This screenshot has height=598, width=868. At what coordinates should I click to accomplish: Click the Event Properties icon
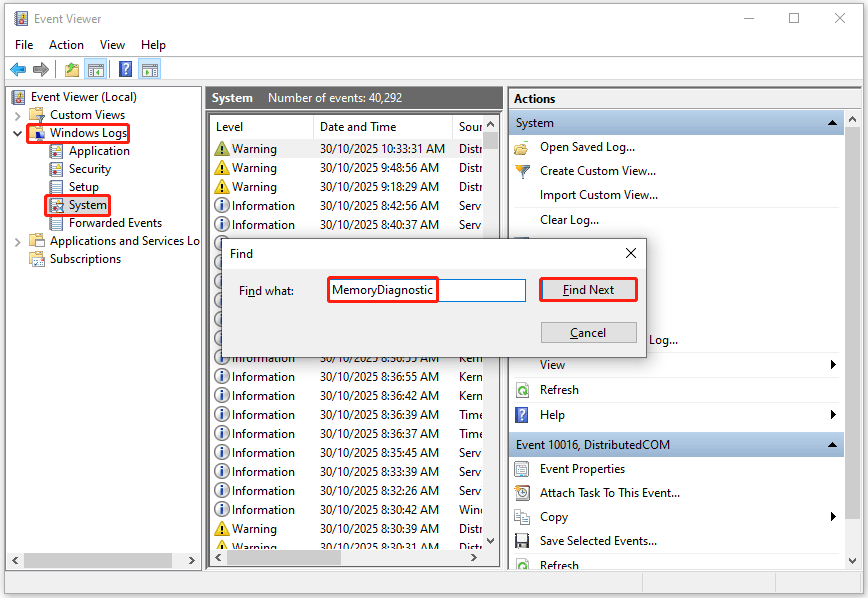click(x=522, y=468)
